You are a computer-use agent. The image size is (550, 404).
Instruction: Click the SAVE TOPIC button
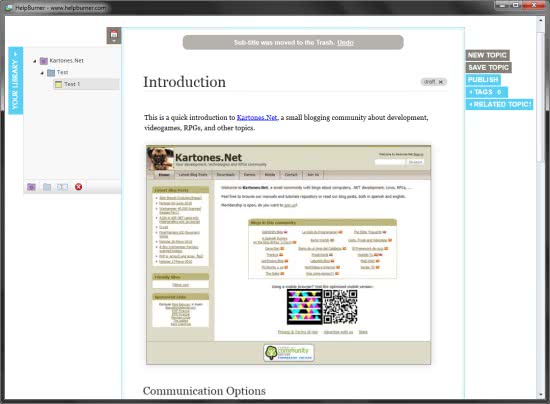pyautogui.click(x=488, y=67)
